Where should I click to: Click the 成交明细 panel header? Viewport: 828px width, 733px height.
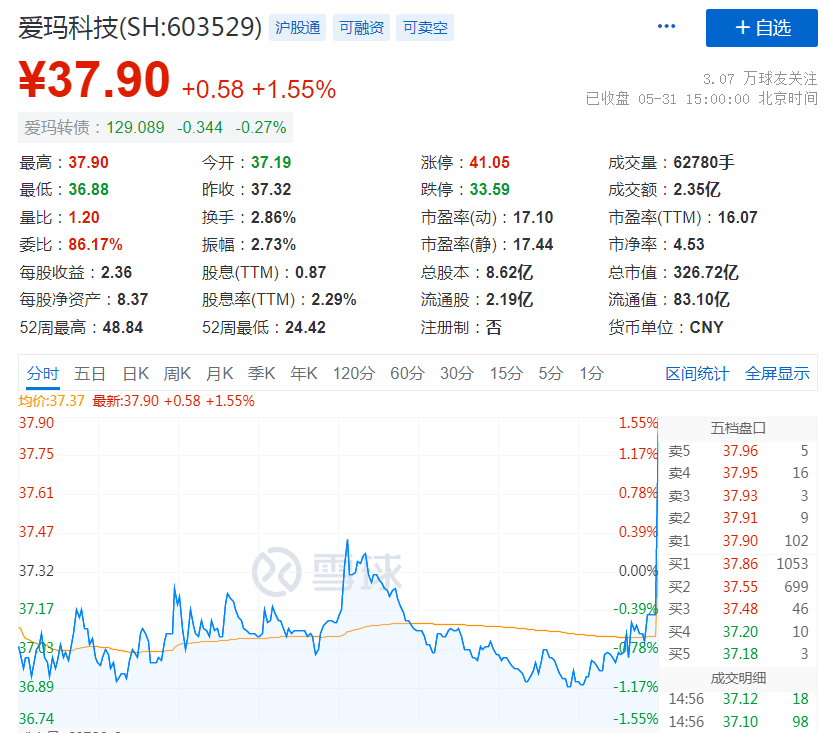pos(738,678)
